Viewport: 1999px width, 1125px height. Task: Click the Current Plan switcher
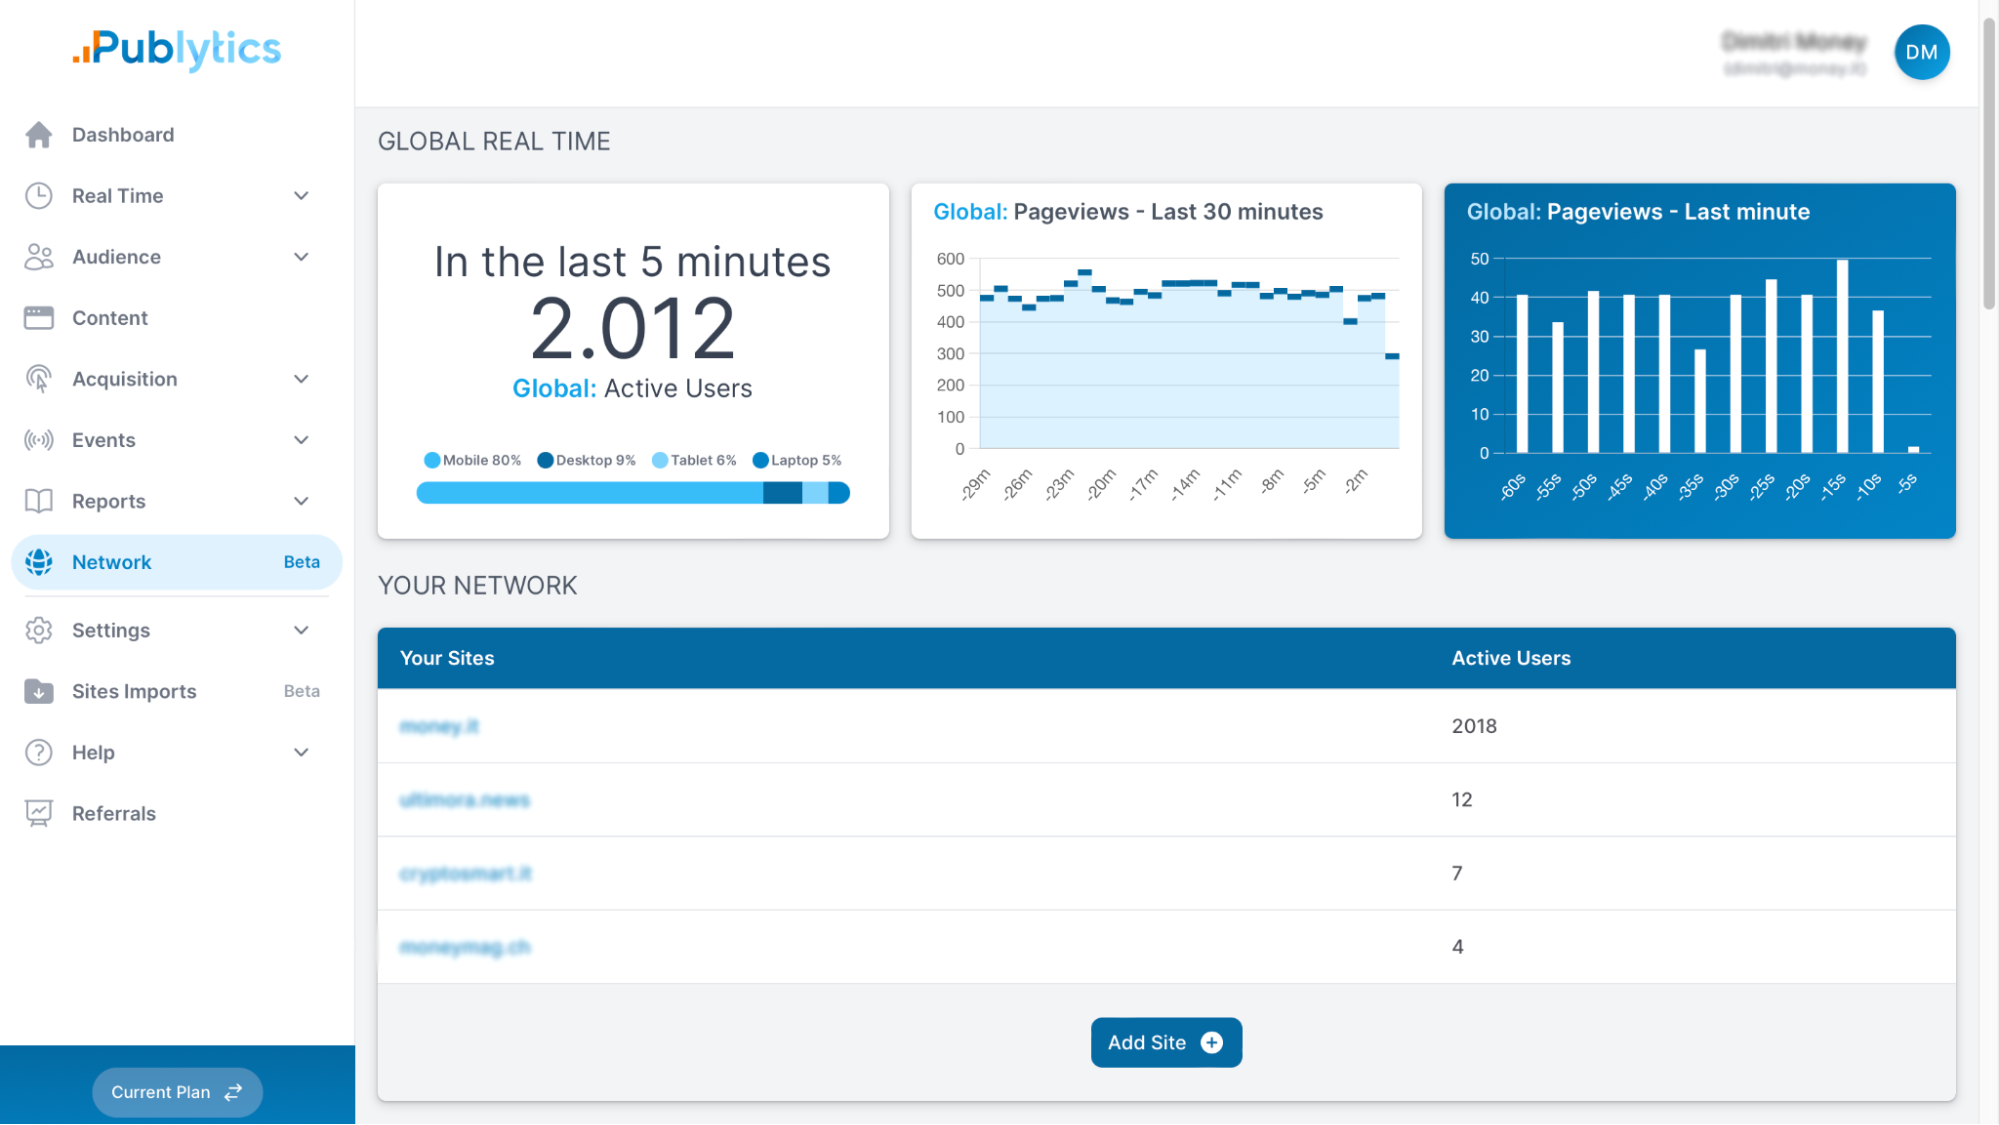(176, 1091)
